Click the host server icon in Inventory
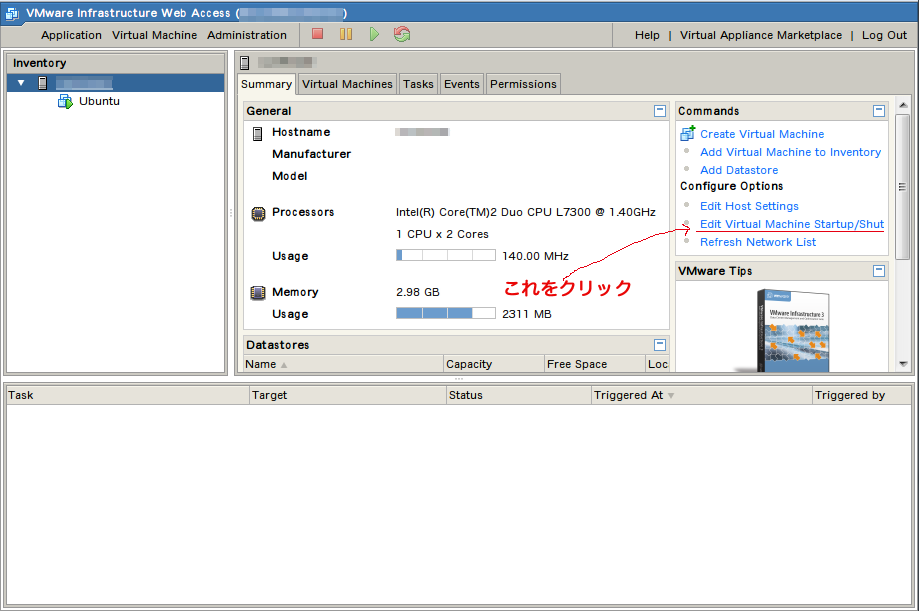The image size is (919, 611). [x=43, y=83]
